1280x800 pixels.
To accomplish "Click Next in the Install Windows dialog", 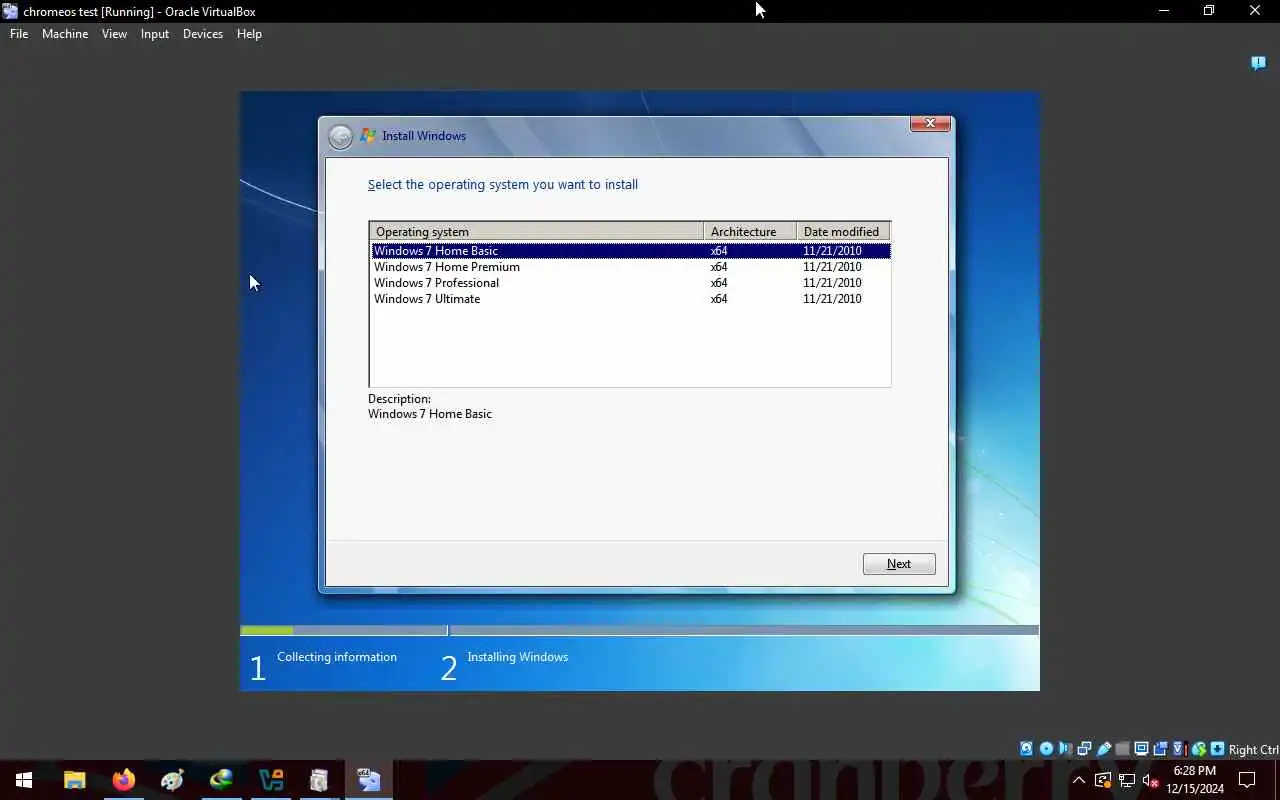I will (899, 564).
